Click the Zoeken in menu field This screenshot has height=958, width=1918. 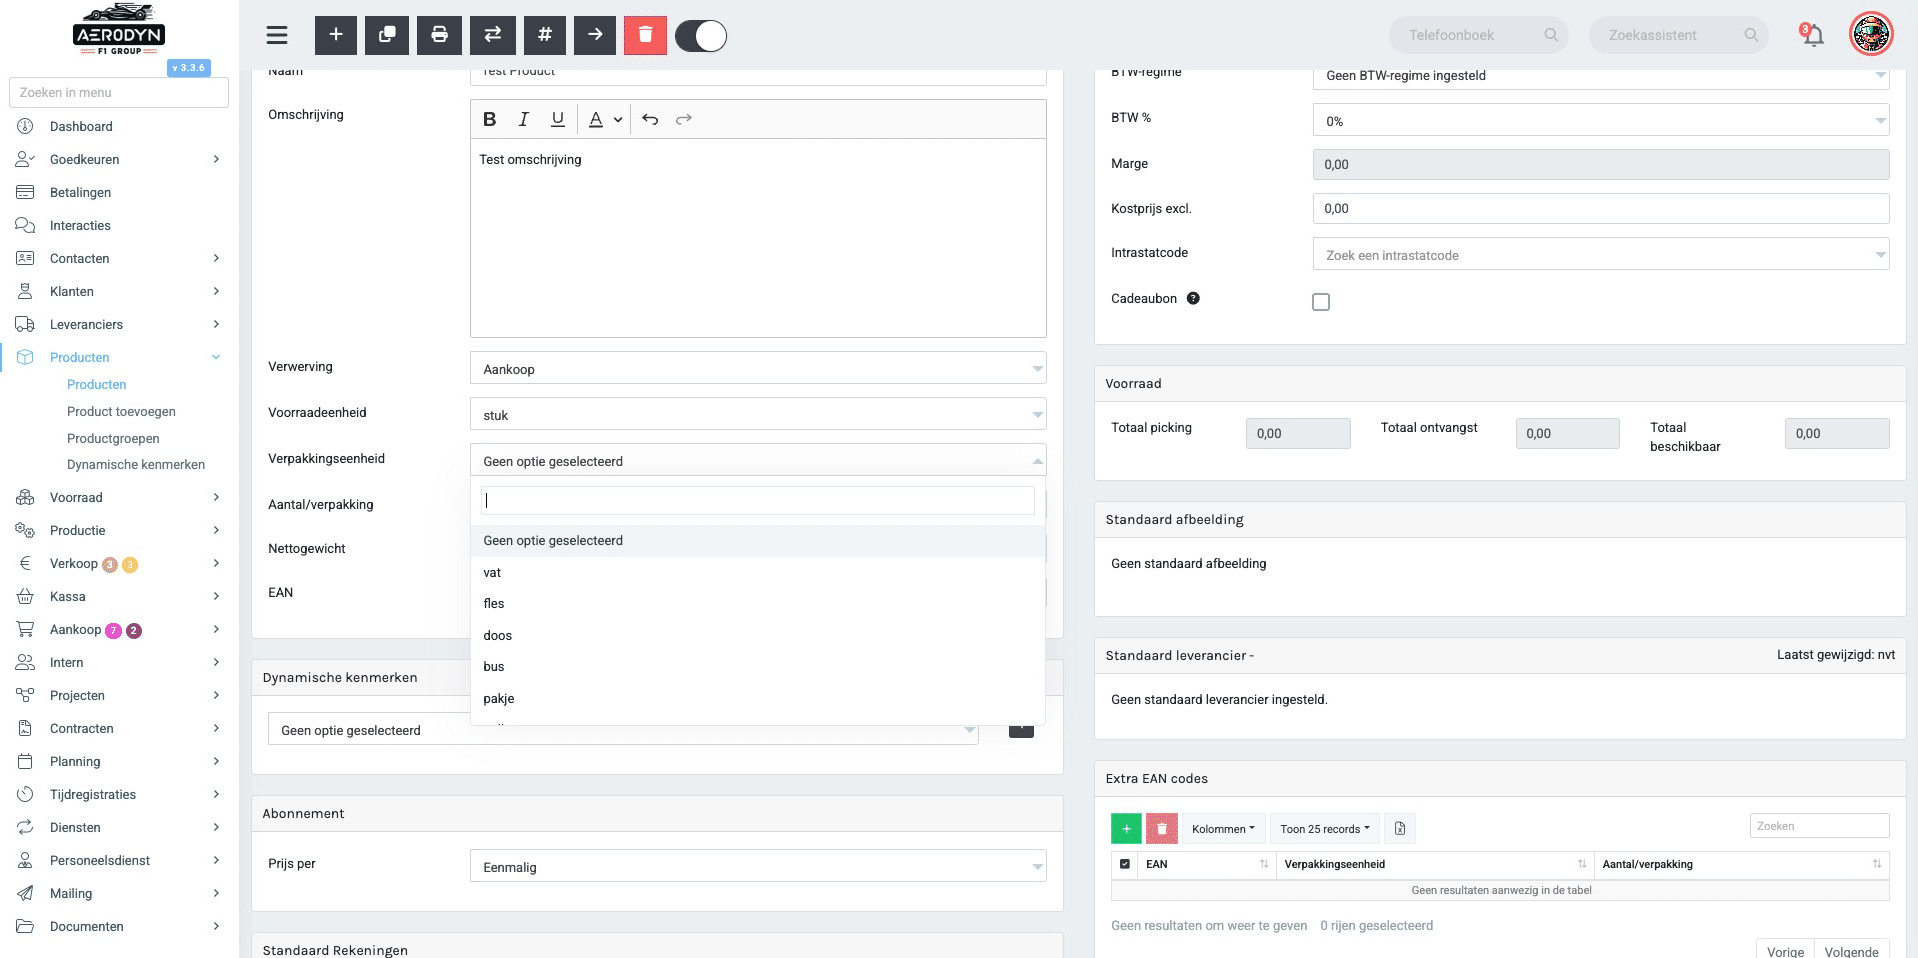[119, 92]
